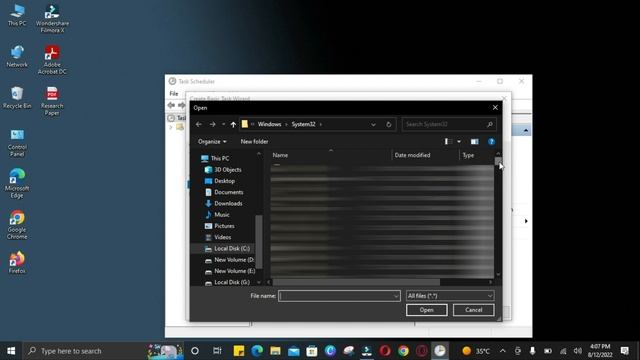Viewport: 640px width, 360px height.
Task: Show the preview pane in Open dialog
Action: [474, 142]
